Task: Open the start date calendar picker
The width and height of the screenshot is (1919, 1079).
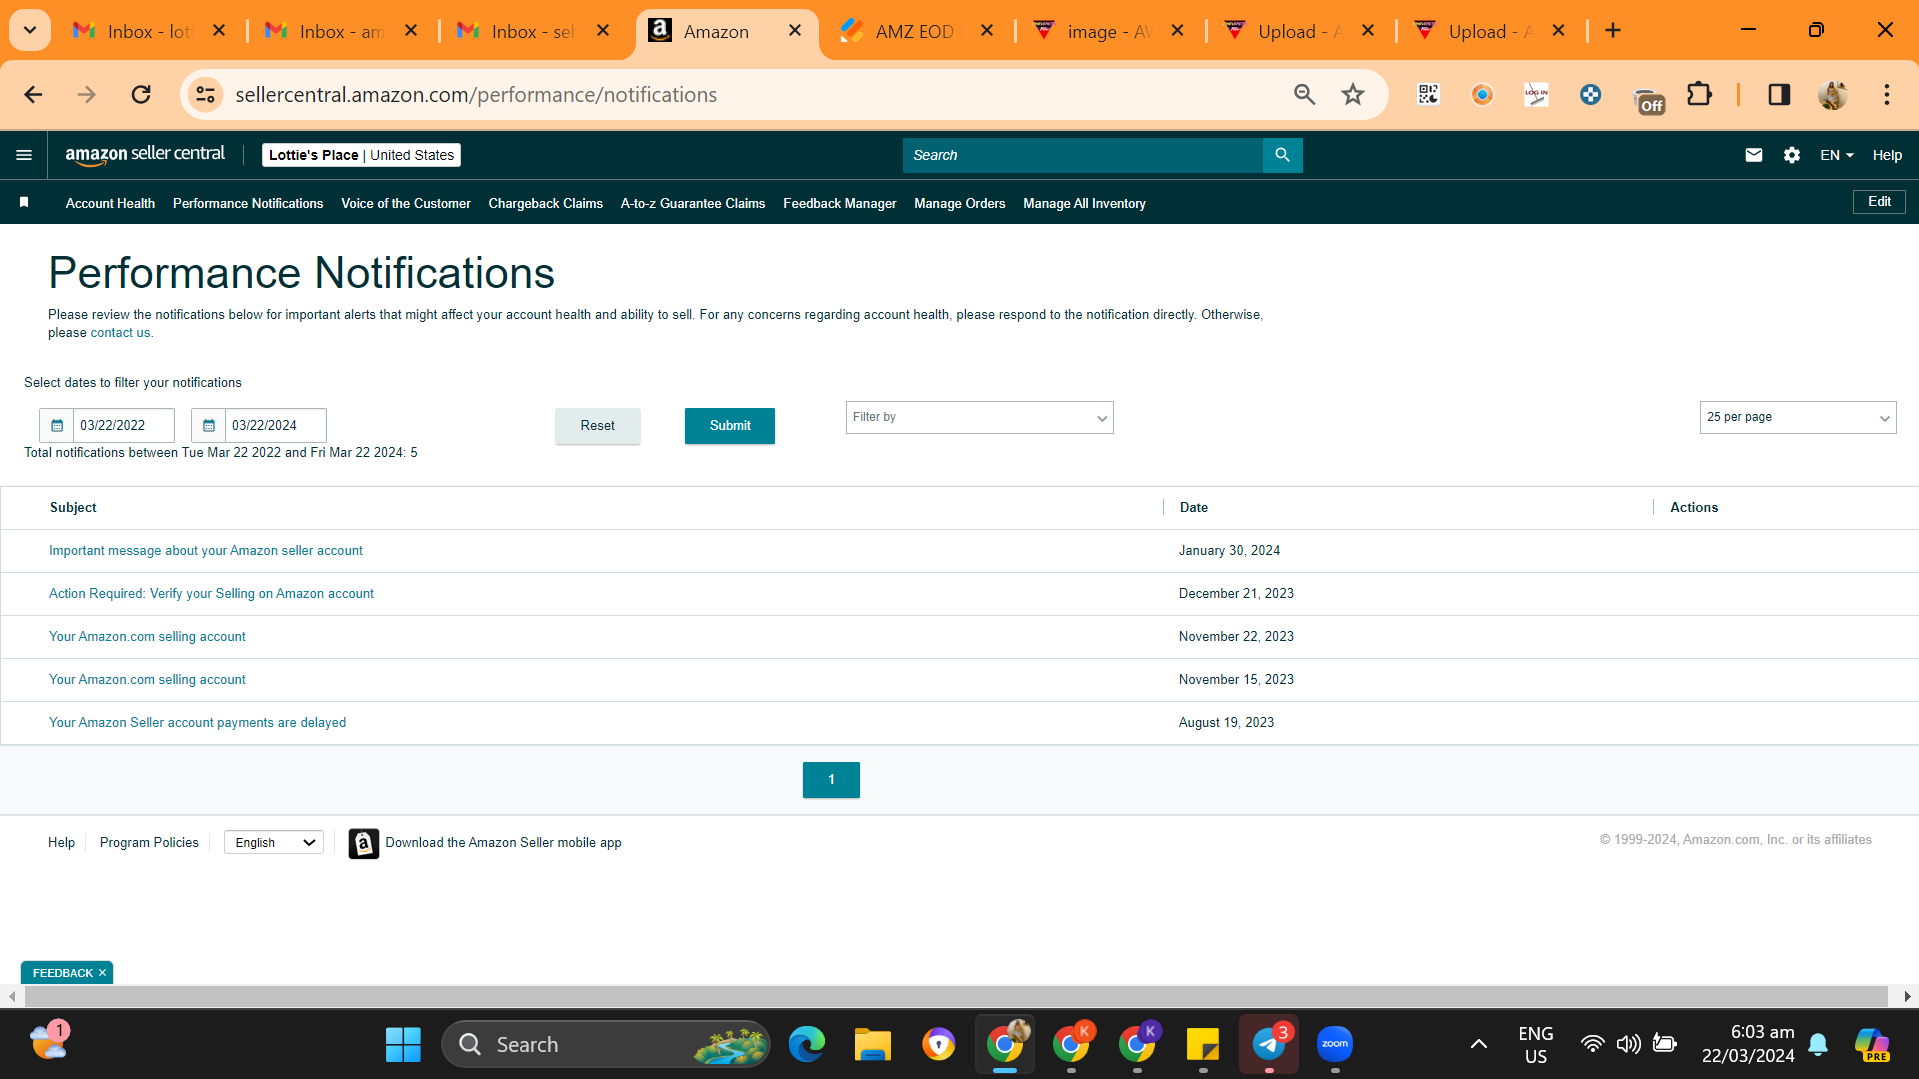Action: (57, 425)
